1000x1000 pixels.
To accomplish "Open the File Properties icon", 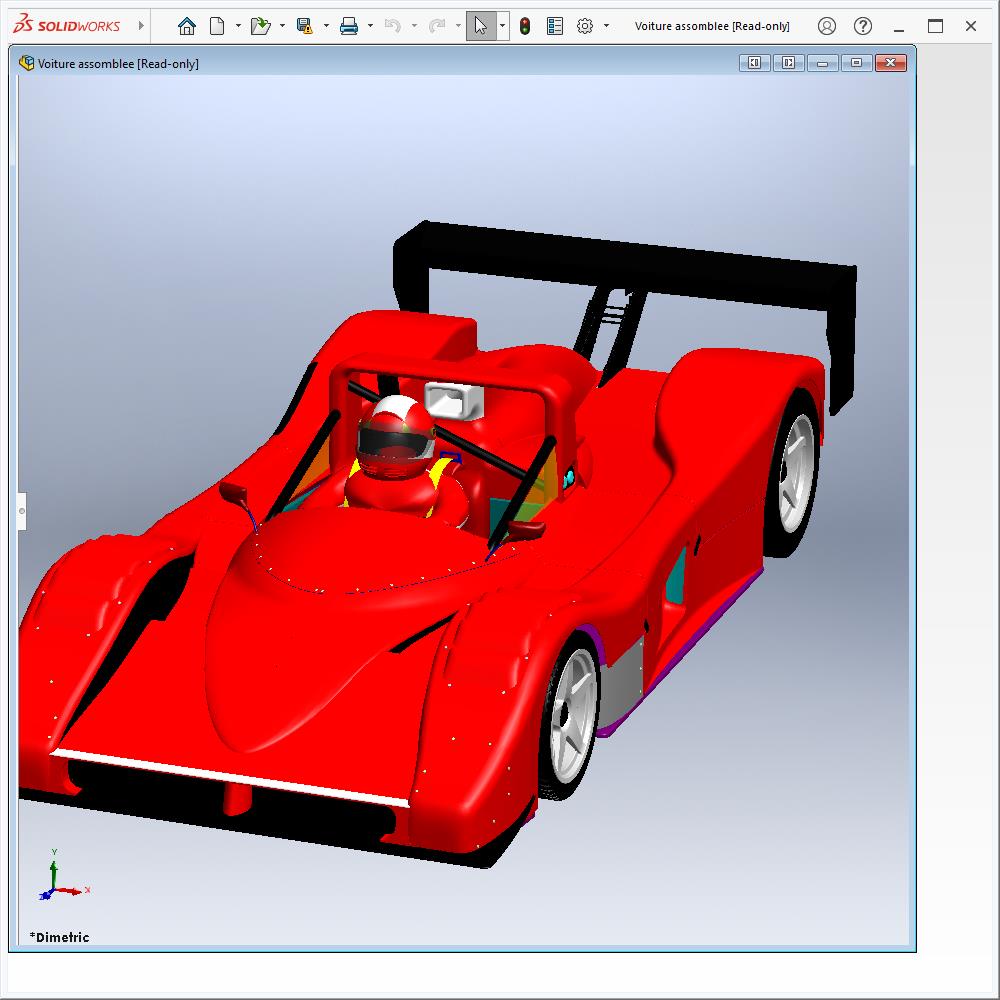I will point(555,26).
